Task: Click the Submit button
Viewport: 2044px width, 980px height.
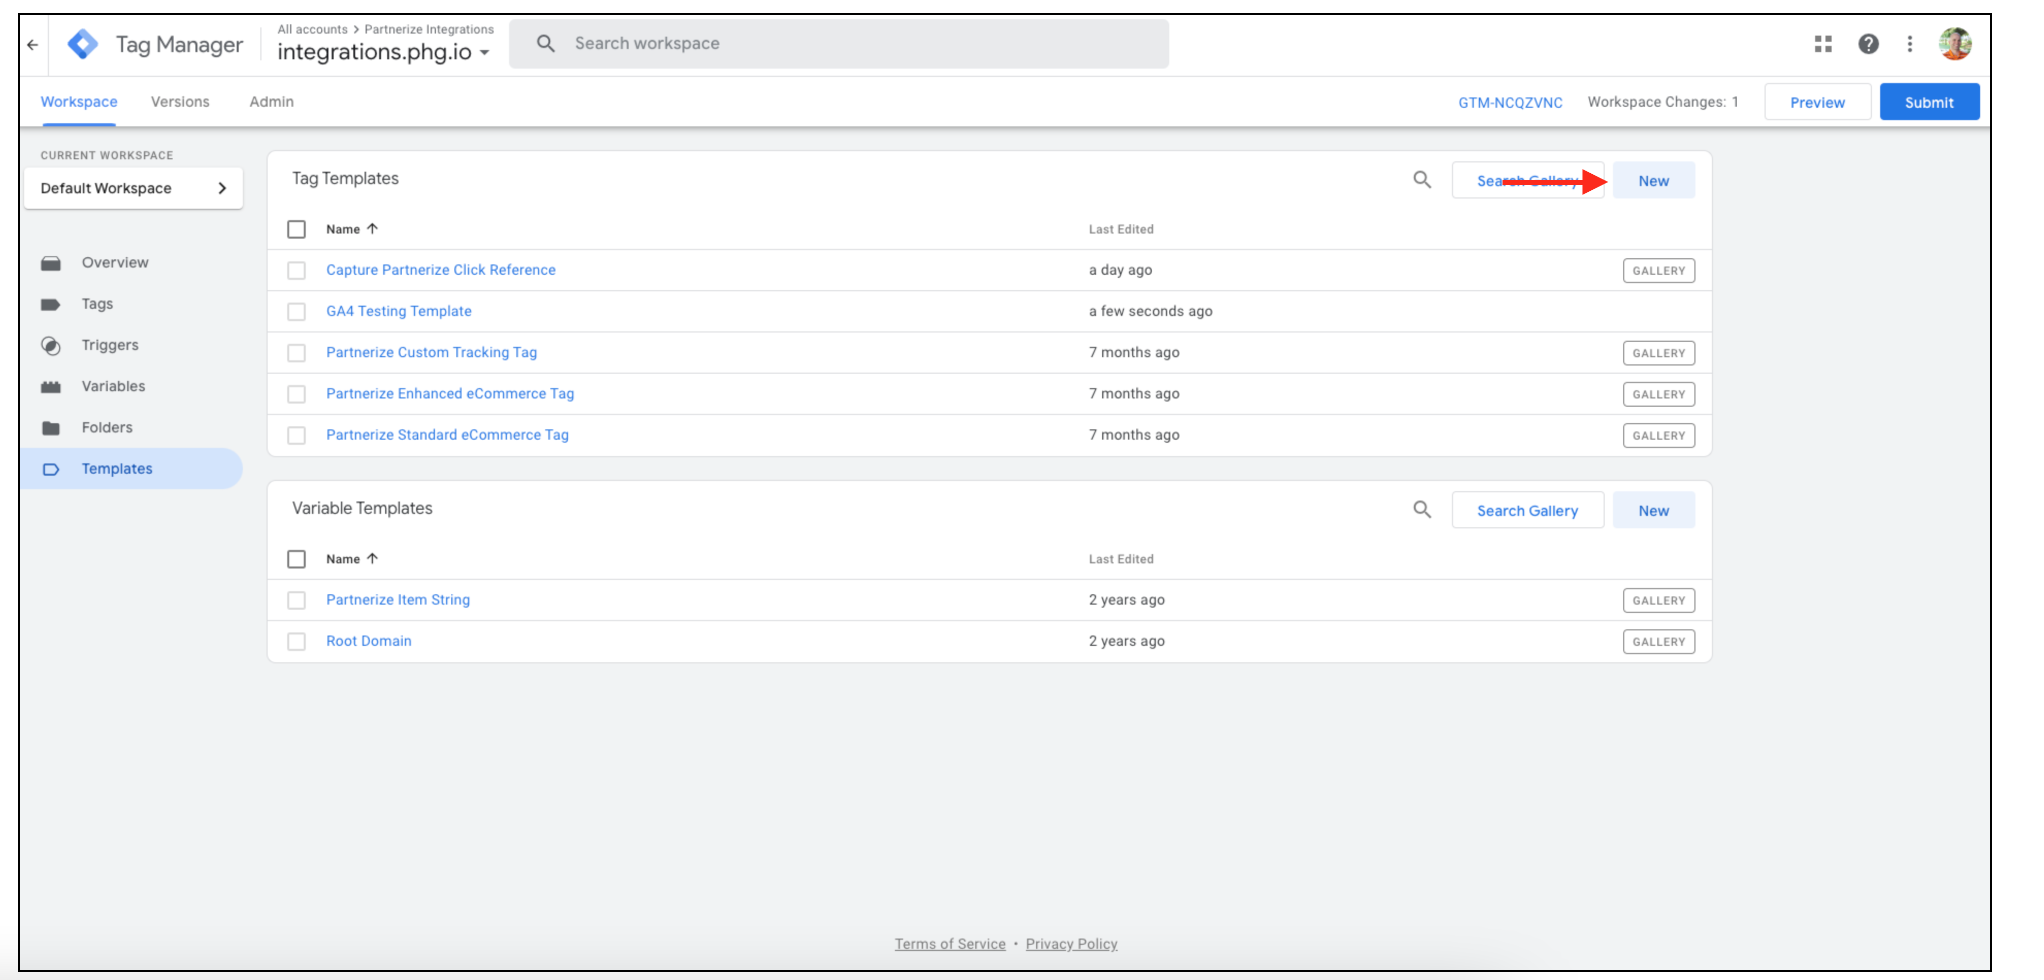Action: (x=1929, y=102)
